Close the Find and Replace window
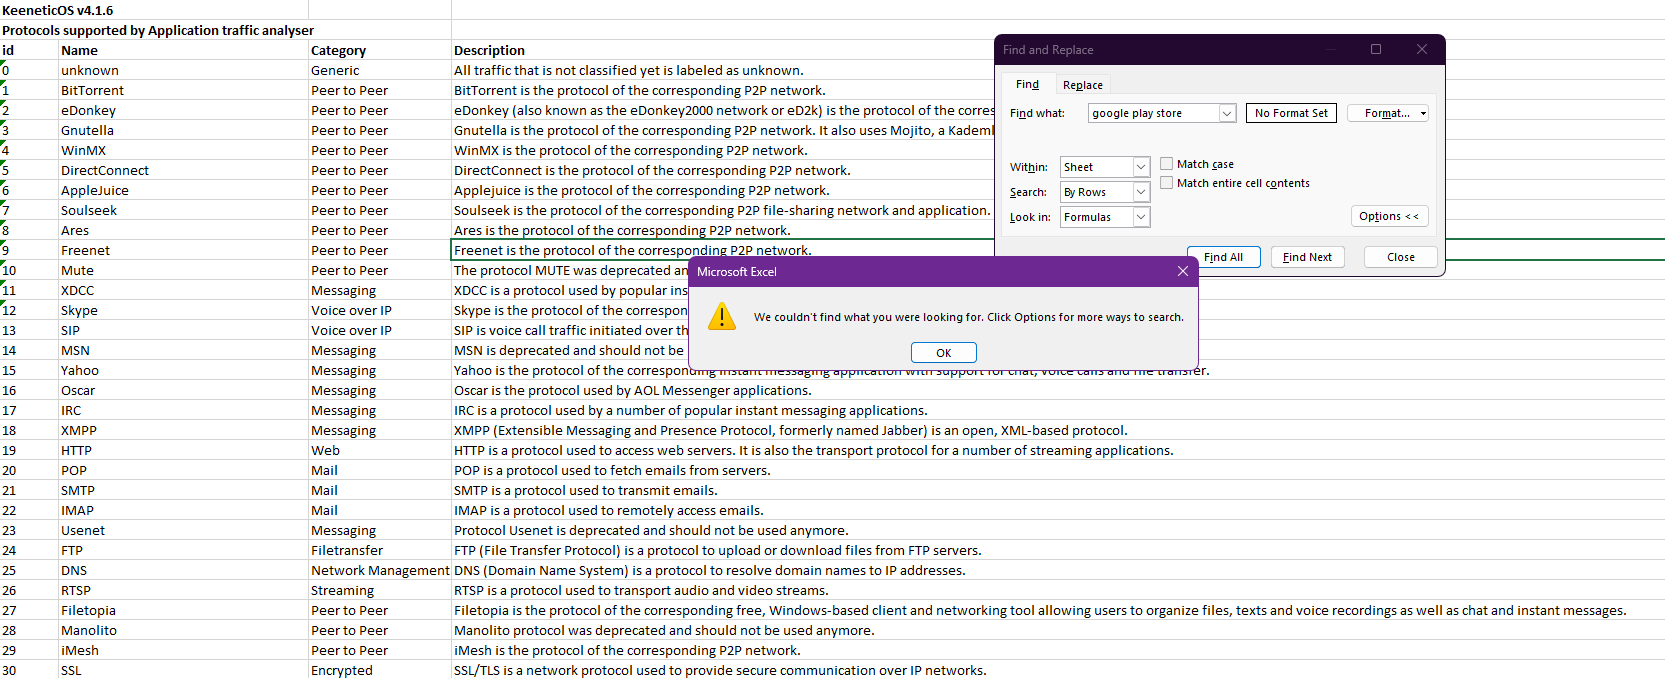 pos(1421,49)
